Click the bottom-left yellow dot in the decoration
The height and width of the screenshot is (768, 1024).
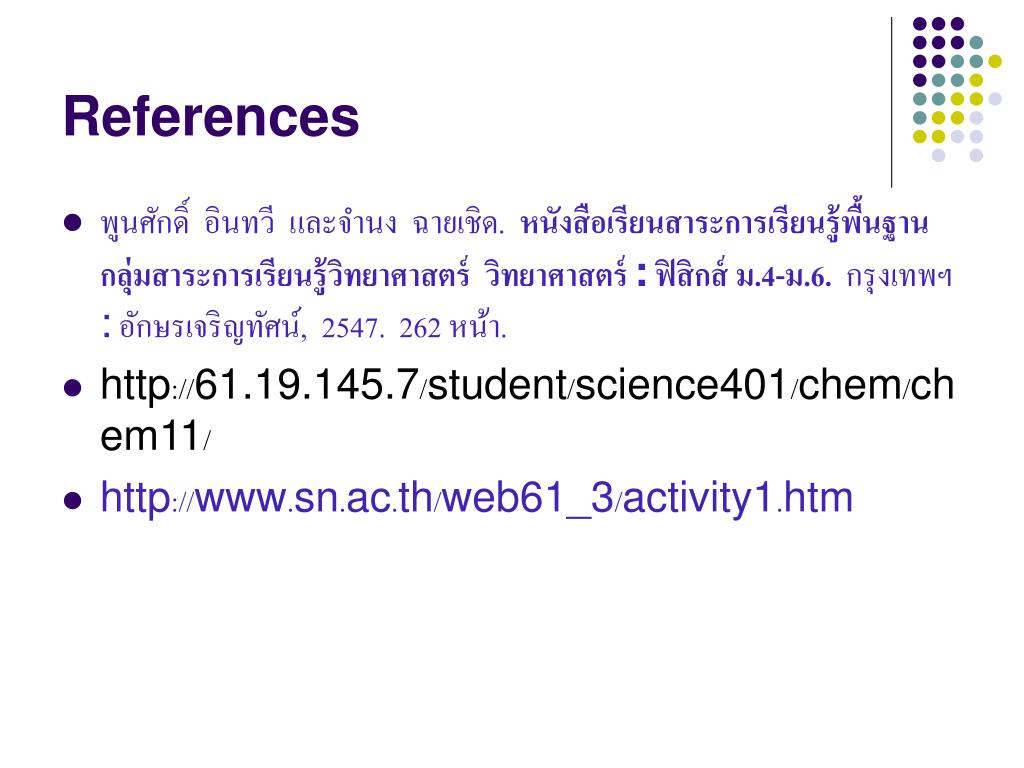click(x=920, y=136)
